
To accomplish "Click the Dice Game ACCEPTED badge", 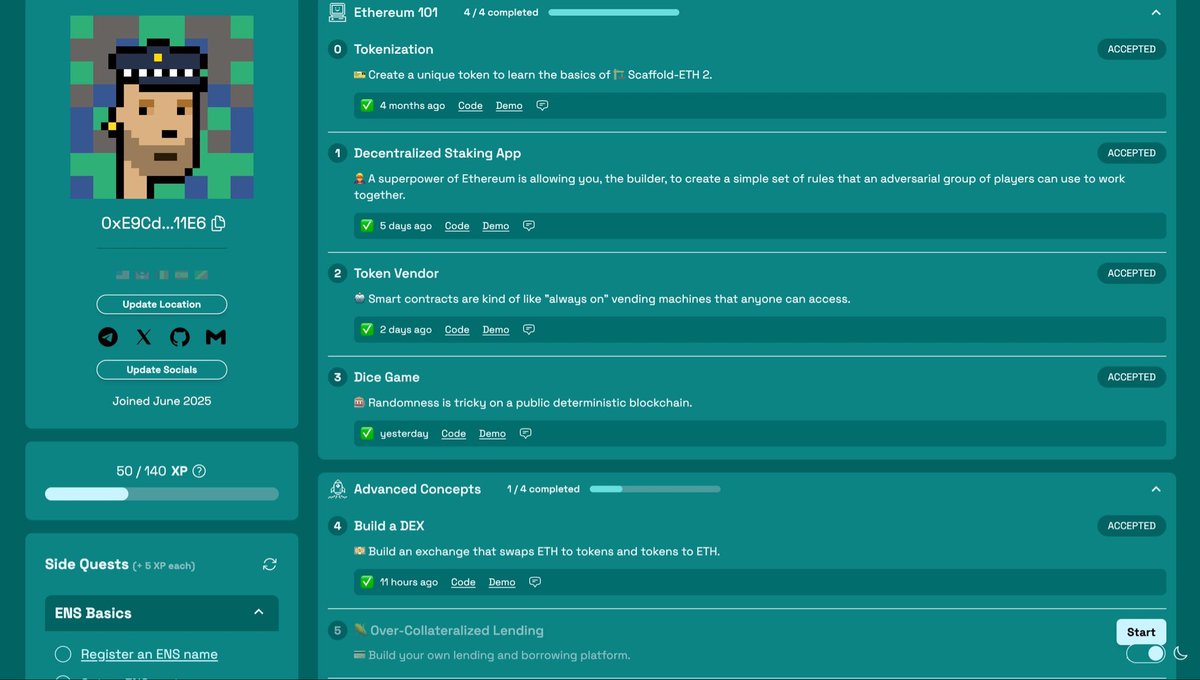I will point(1131,377).
